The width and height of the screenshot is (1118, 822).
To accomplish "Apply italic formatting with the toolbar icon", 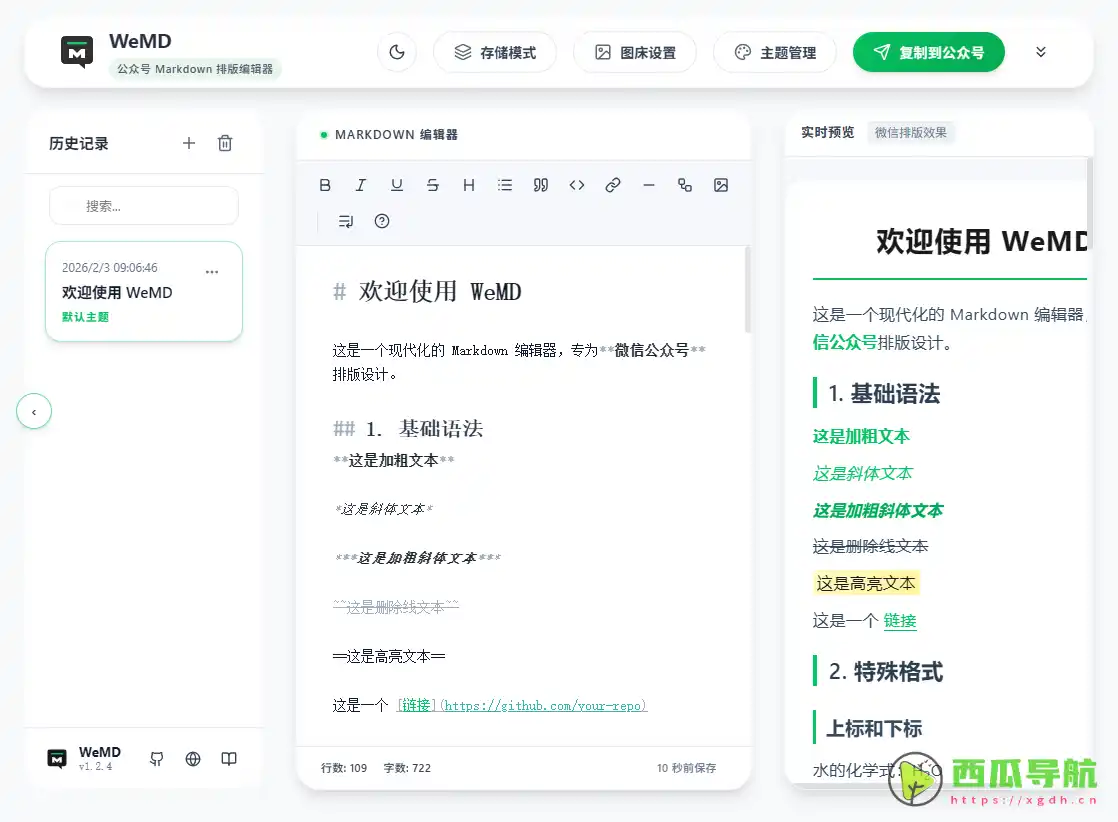I will pos(361,185).
